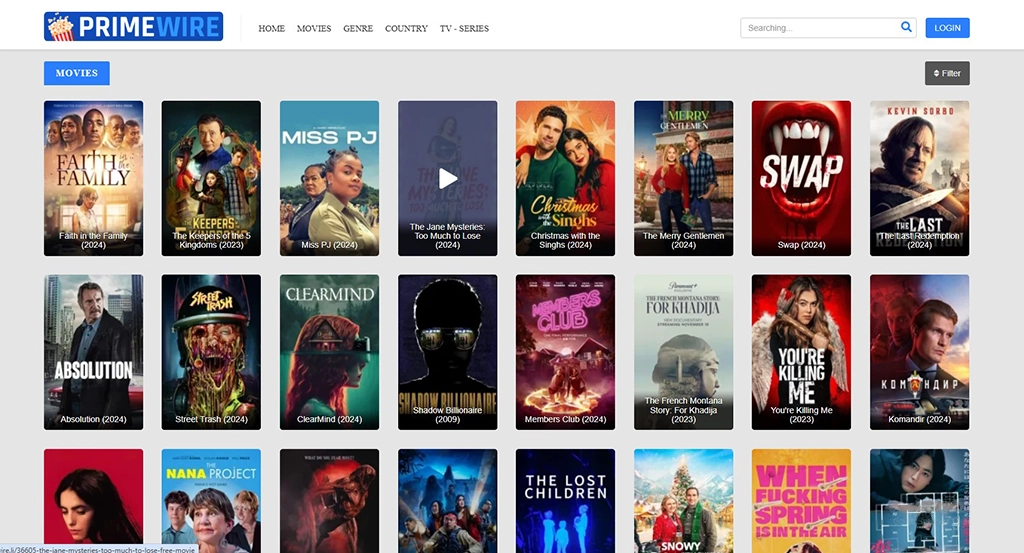
Task: Select the Swap (2024) movie thumbnail
Action: [x=801, y=170]
